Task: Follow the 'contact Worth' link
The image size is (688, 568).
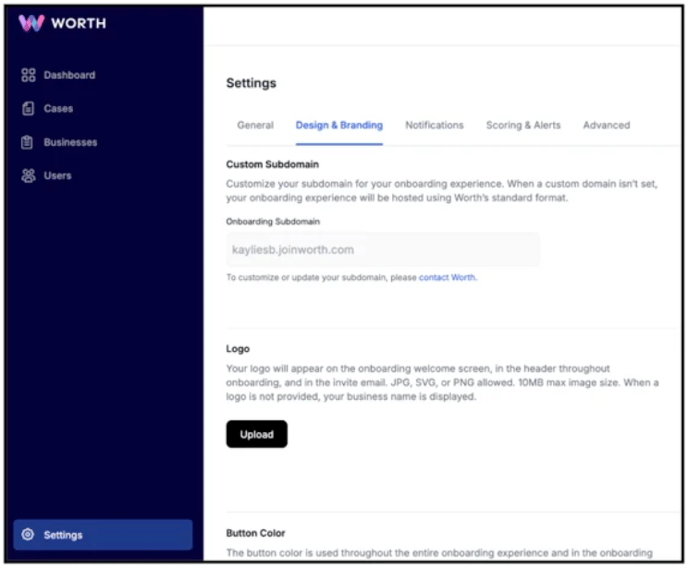Action: tap(447, 278)
